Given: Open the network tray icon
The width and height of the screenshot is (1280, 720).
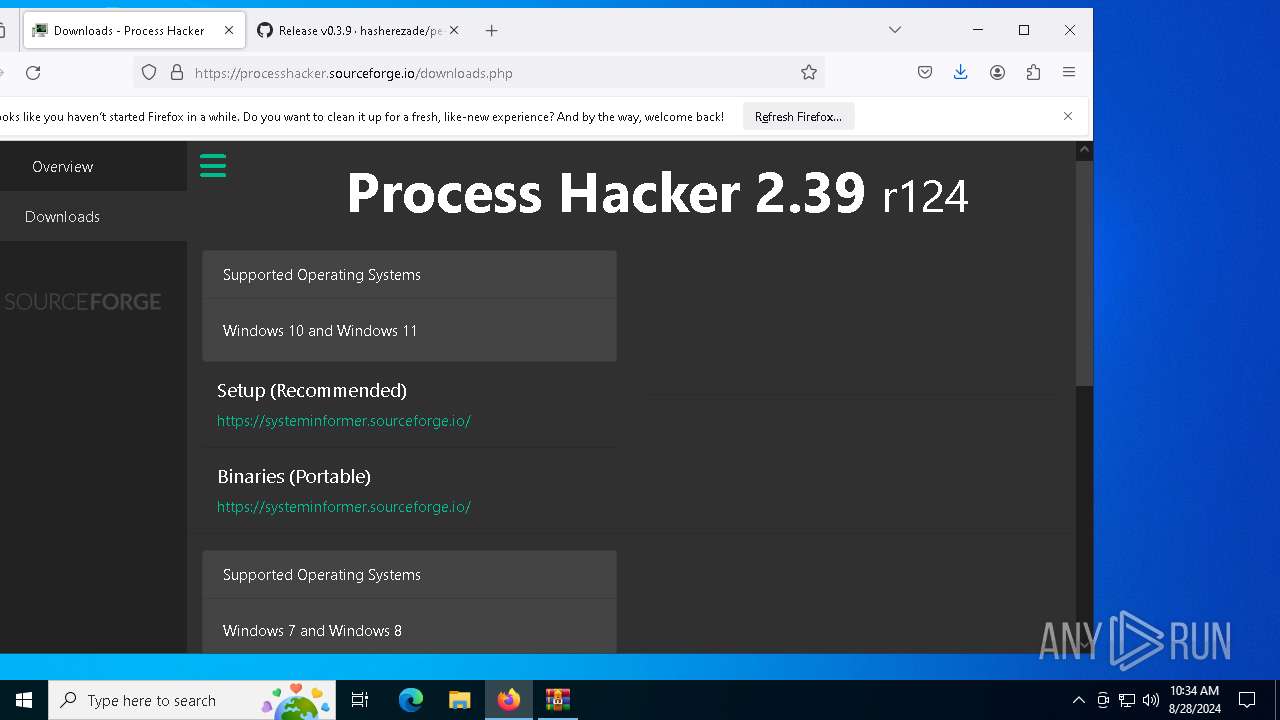Looking at the screenshot, I should 1127,700.
